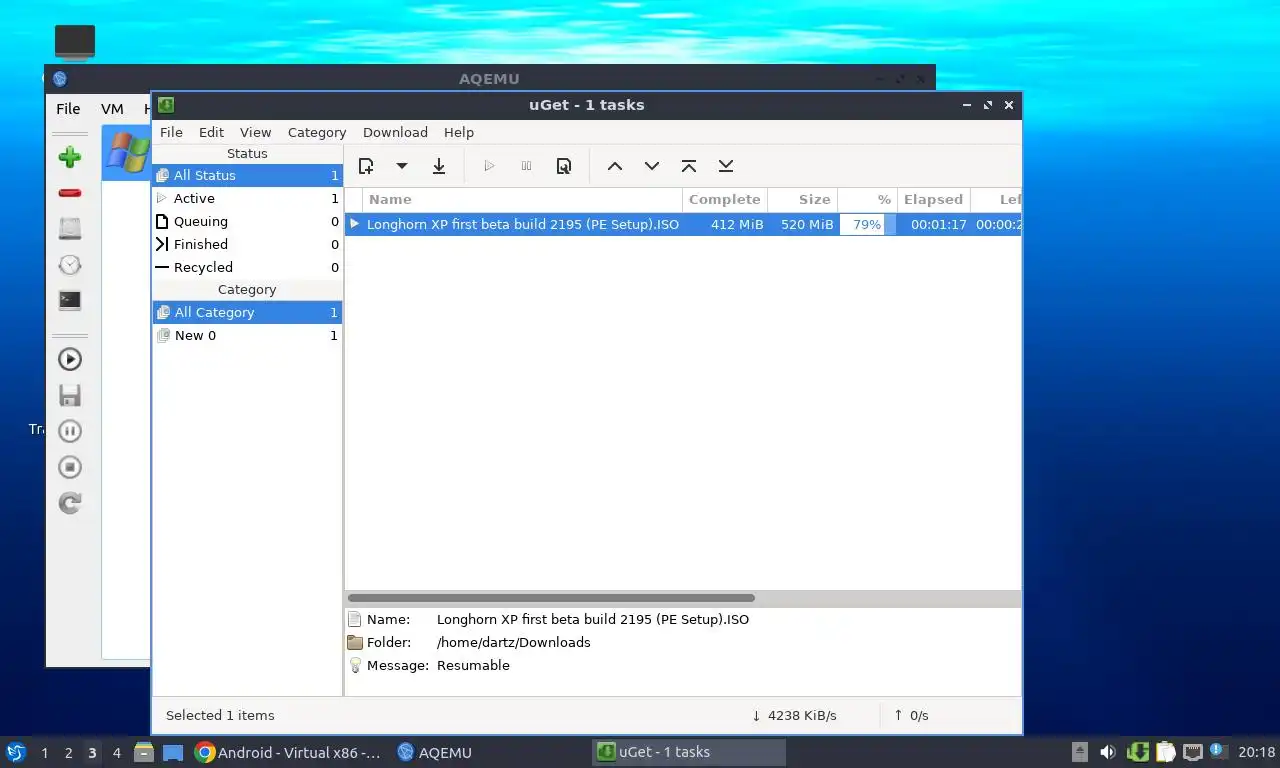
Task: Click the pause VM icon in AQEMU
Action: tap(70, 431)
